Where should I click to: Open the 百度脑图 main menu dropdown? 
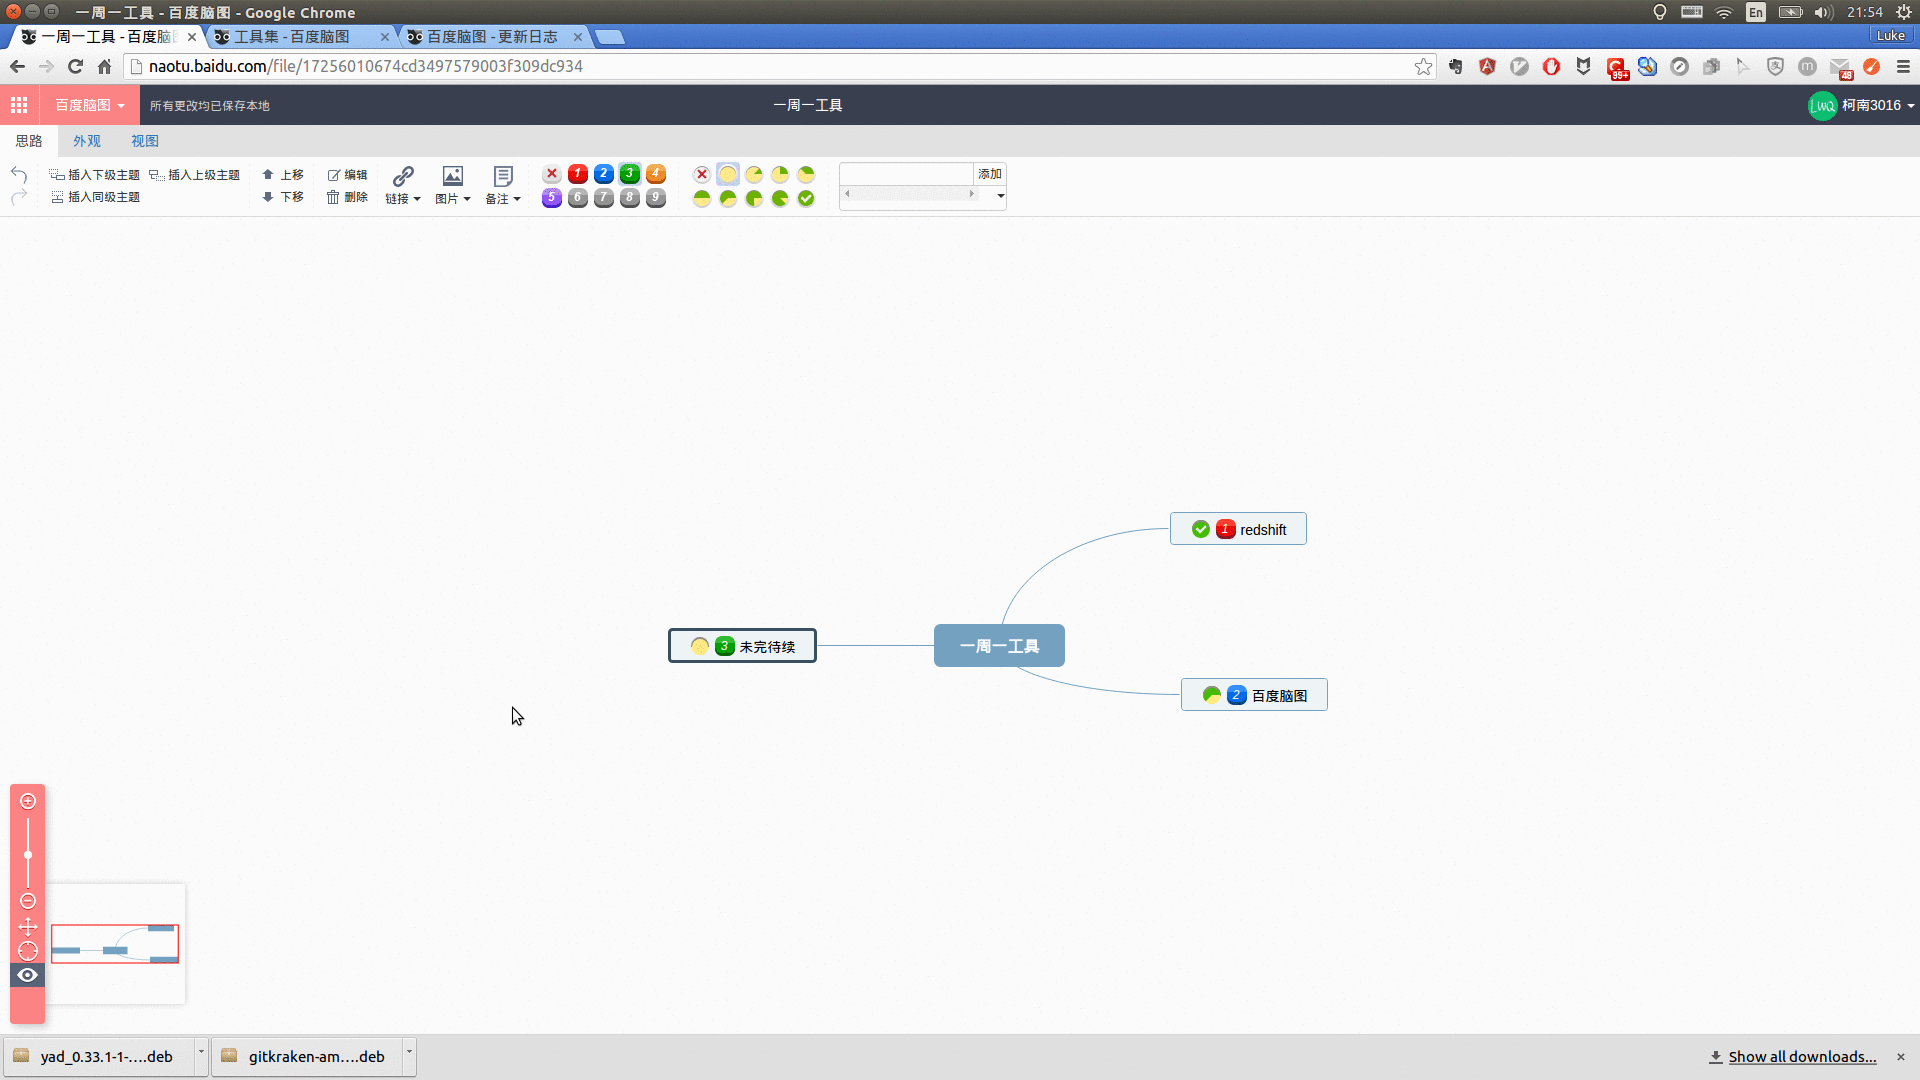[90, 105]
